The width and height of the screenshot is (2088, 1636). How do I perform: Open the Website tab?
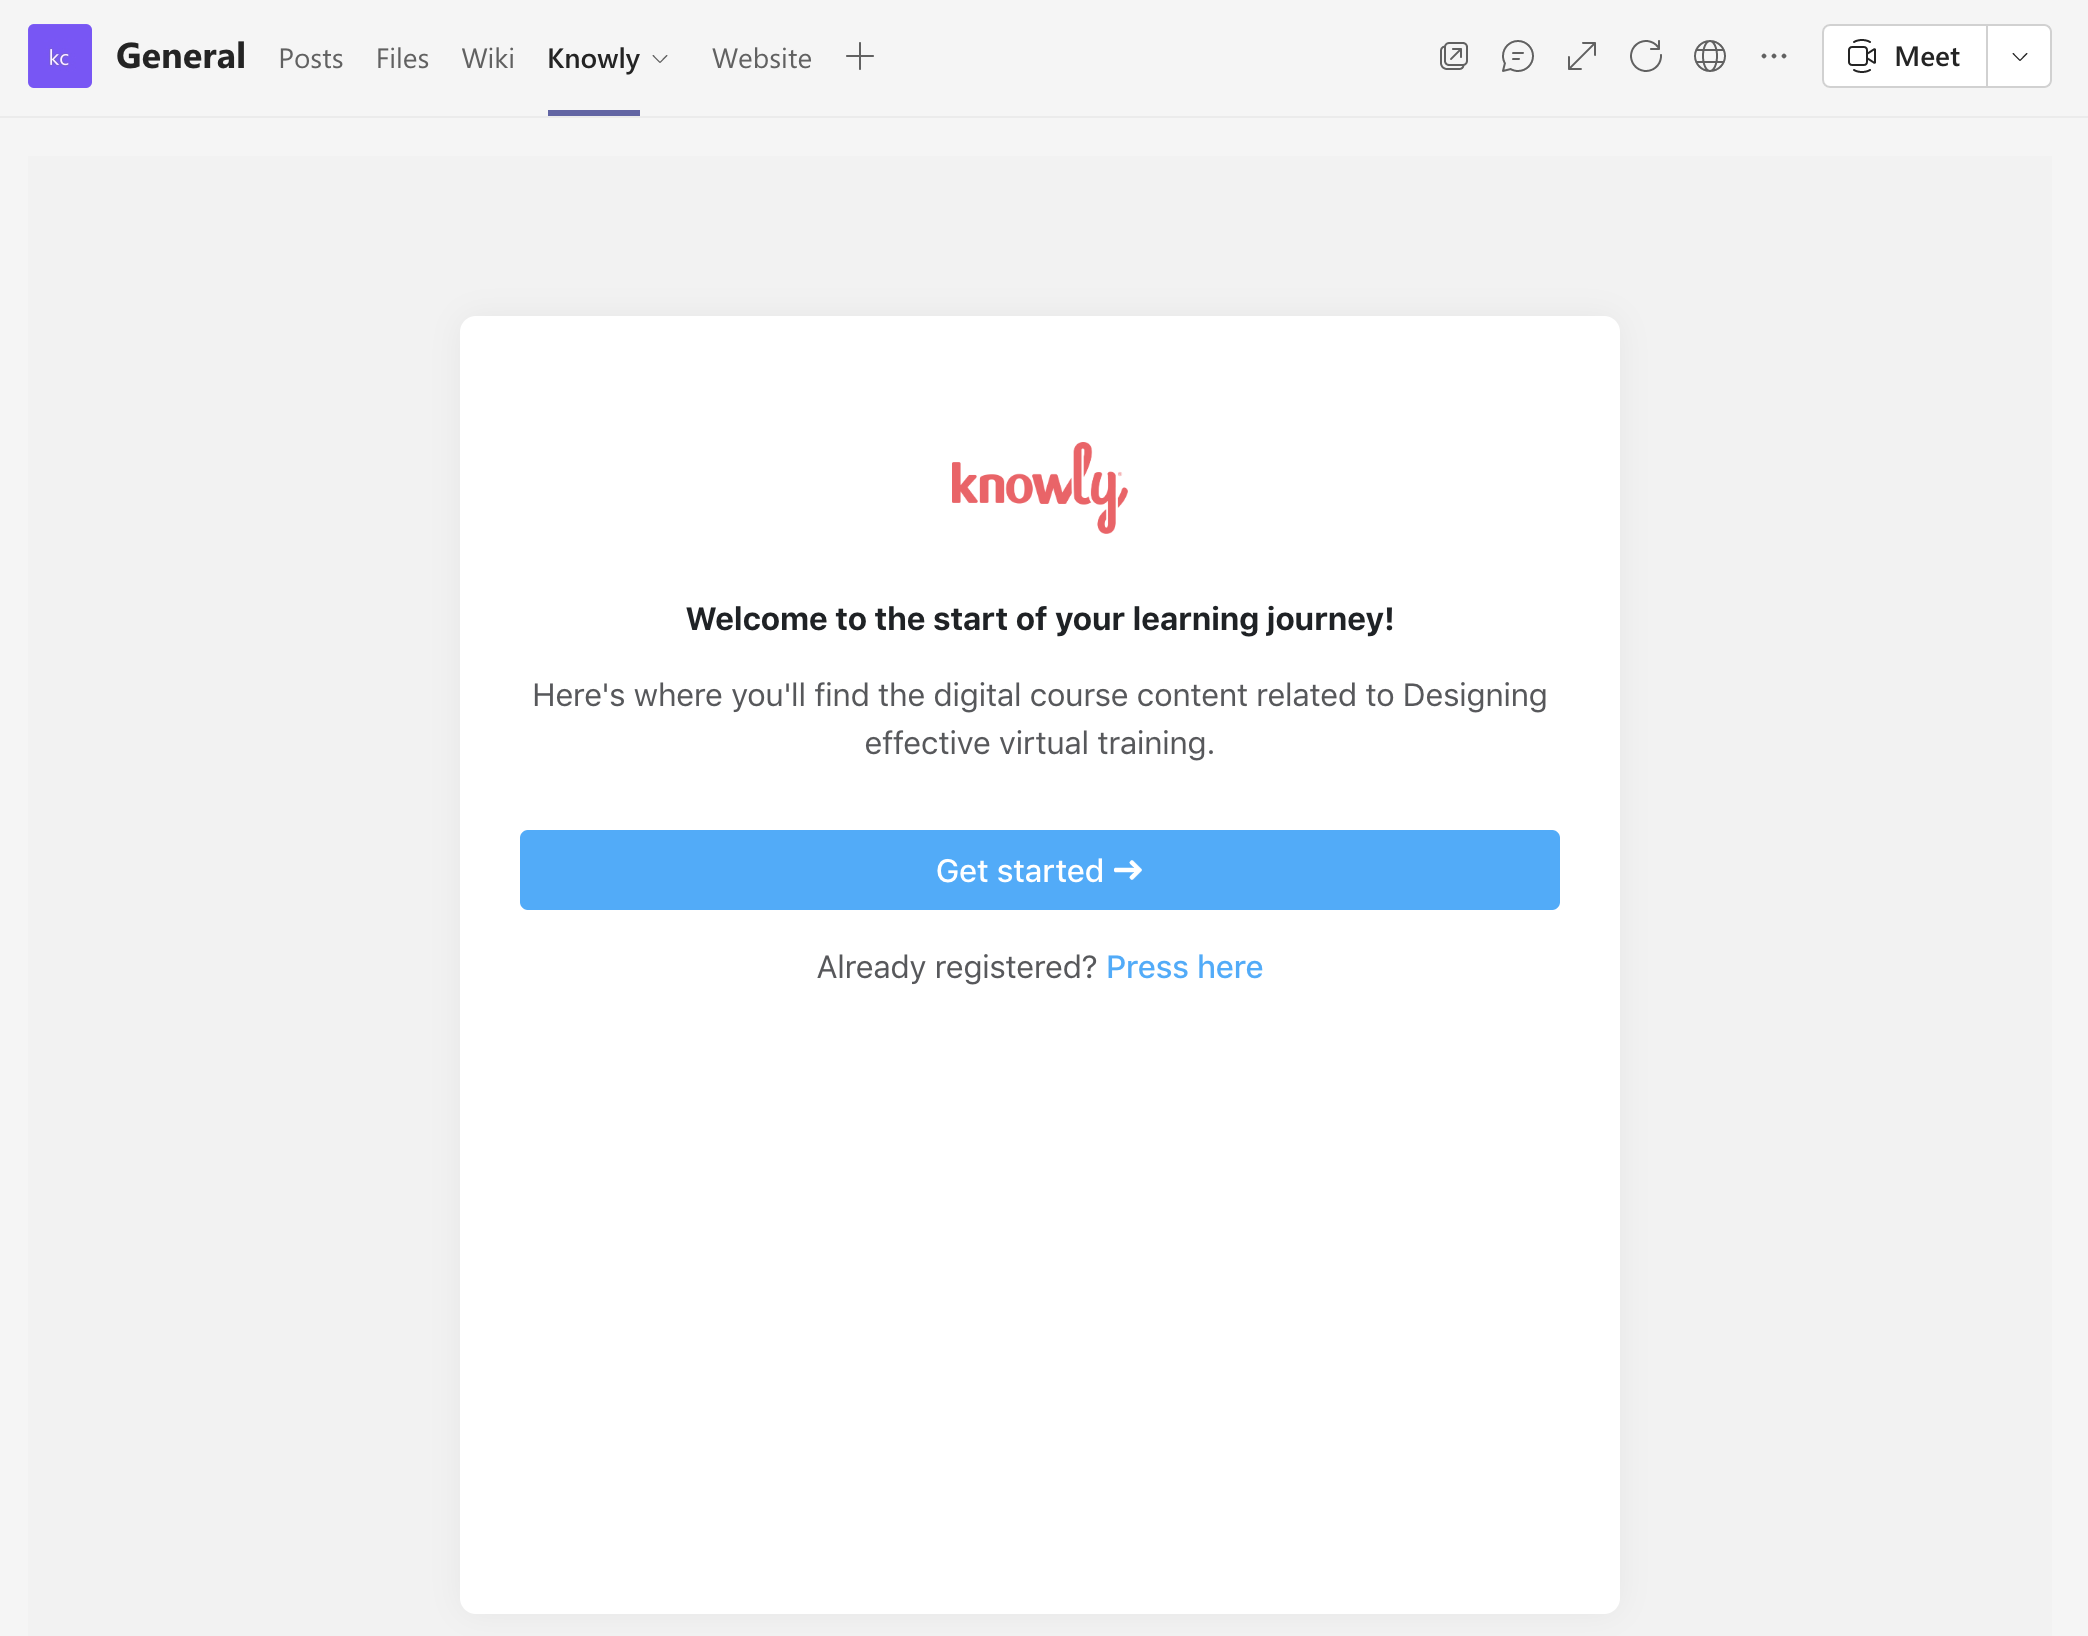[761, 59]
